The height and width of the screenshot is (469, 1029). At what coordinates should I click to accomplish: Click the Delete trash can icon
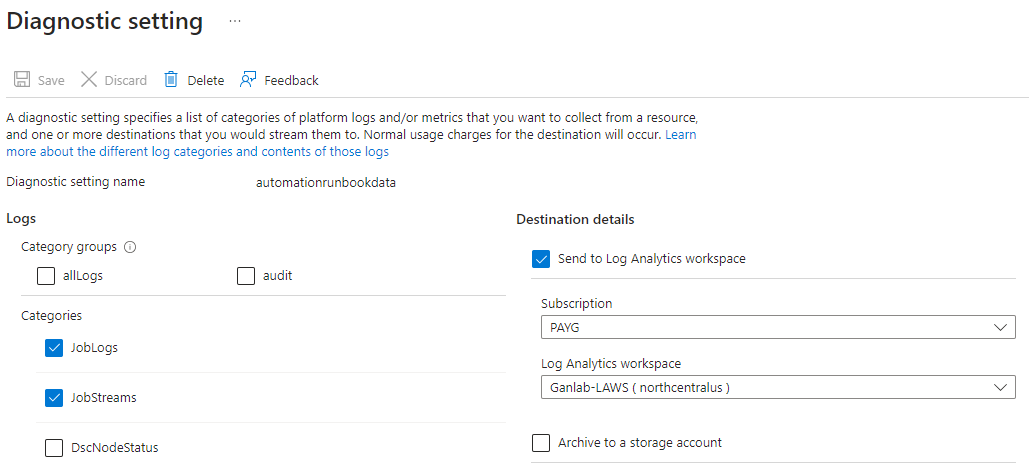(x=171, y=80)
